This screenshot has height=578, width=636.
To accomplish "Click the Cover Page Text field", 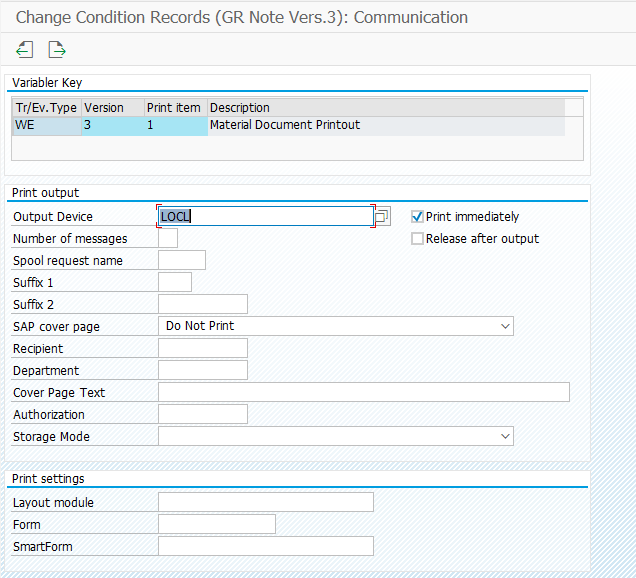I will (x=364, y=392).
